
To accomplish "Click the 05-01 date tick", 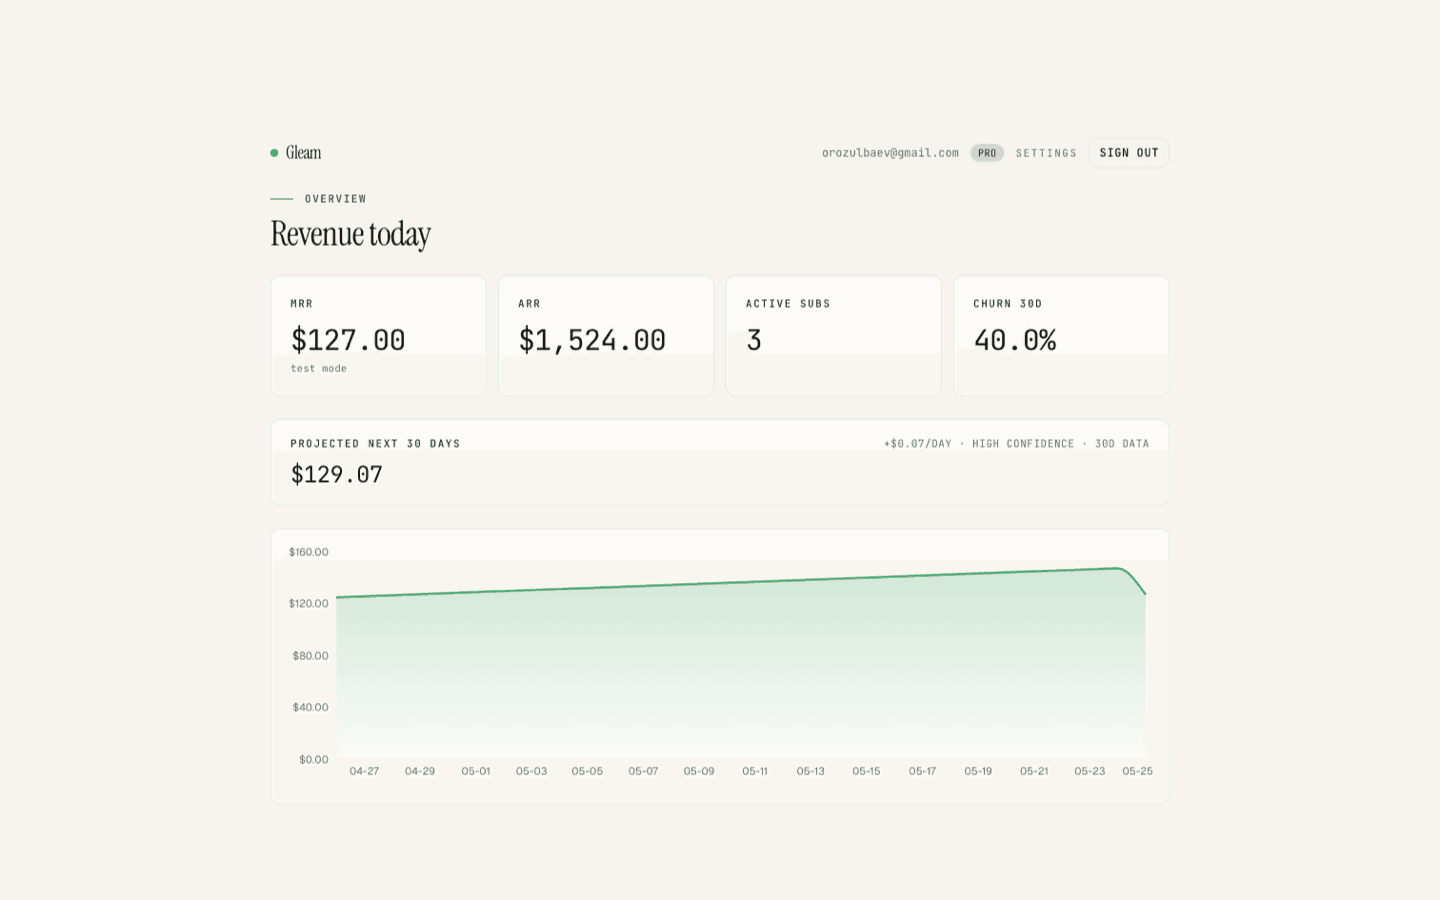I will (476, 771).
